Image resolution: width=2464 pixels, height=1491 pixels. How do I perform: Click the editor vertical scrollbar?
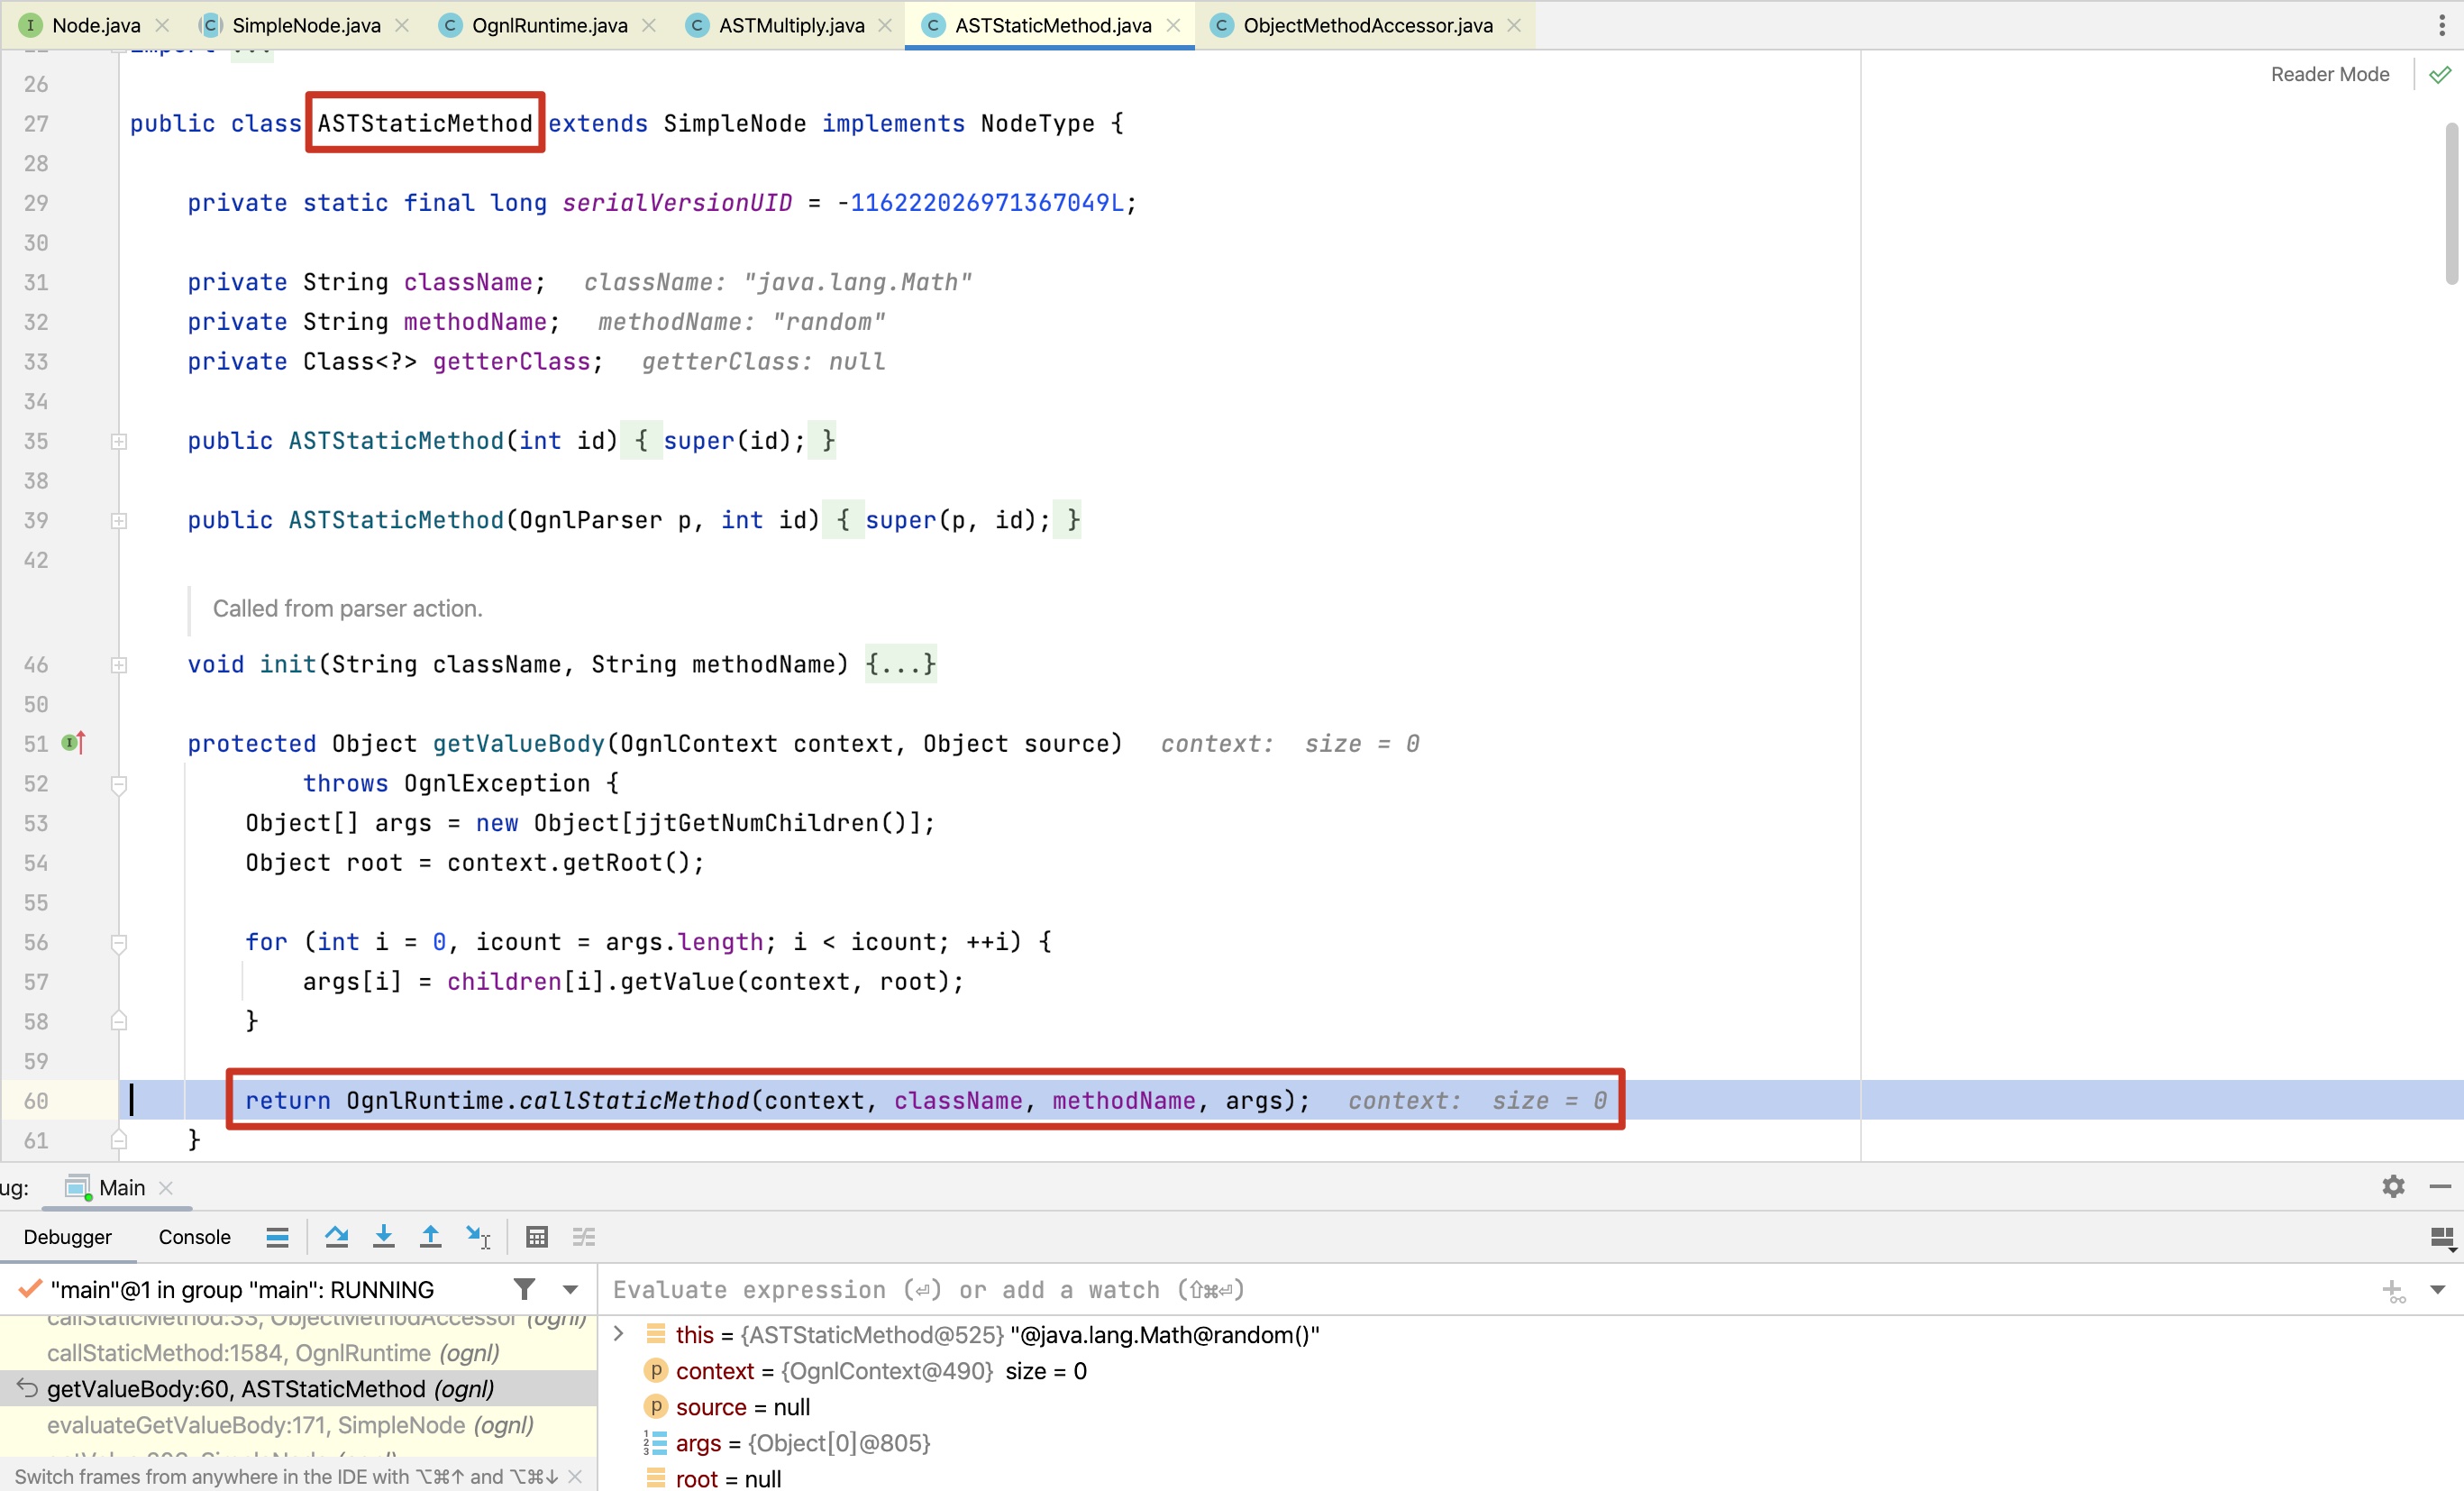2451,203
